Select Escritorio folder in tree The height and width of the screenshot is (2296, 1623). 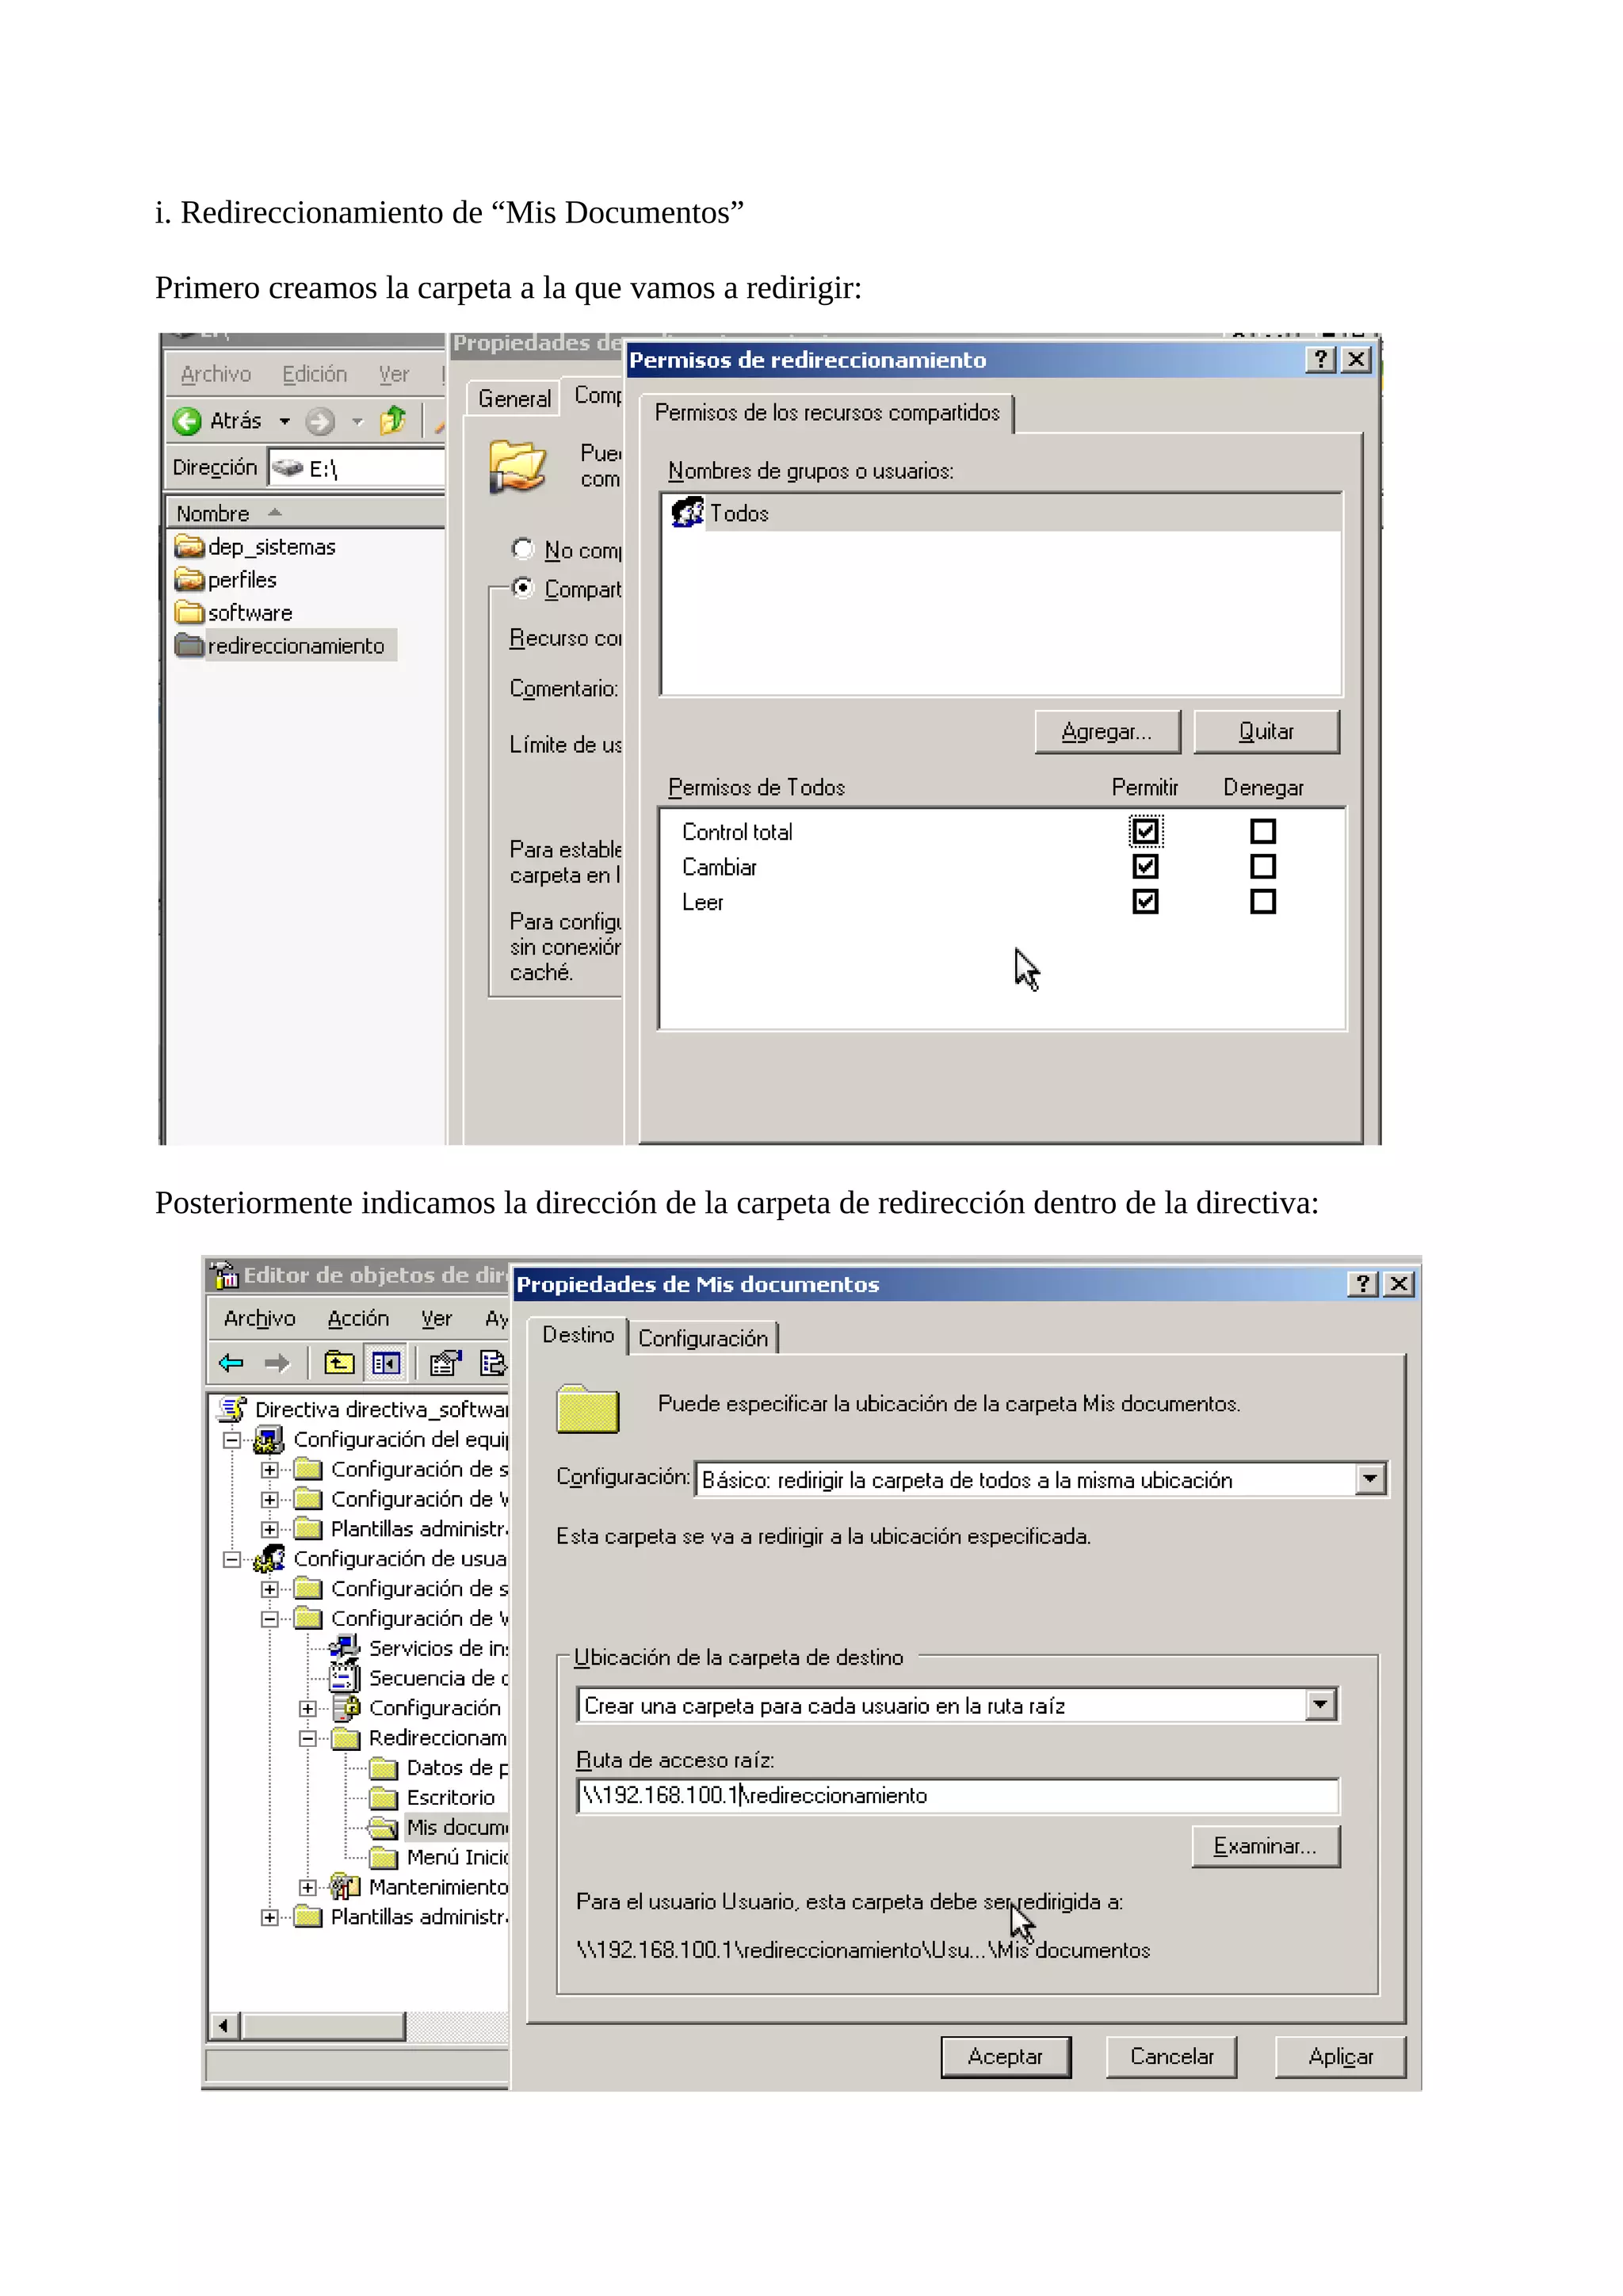431,1797
